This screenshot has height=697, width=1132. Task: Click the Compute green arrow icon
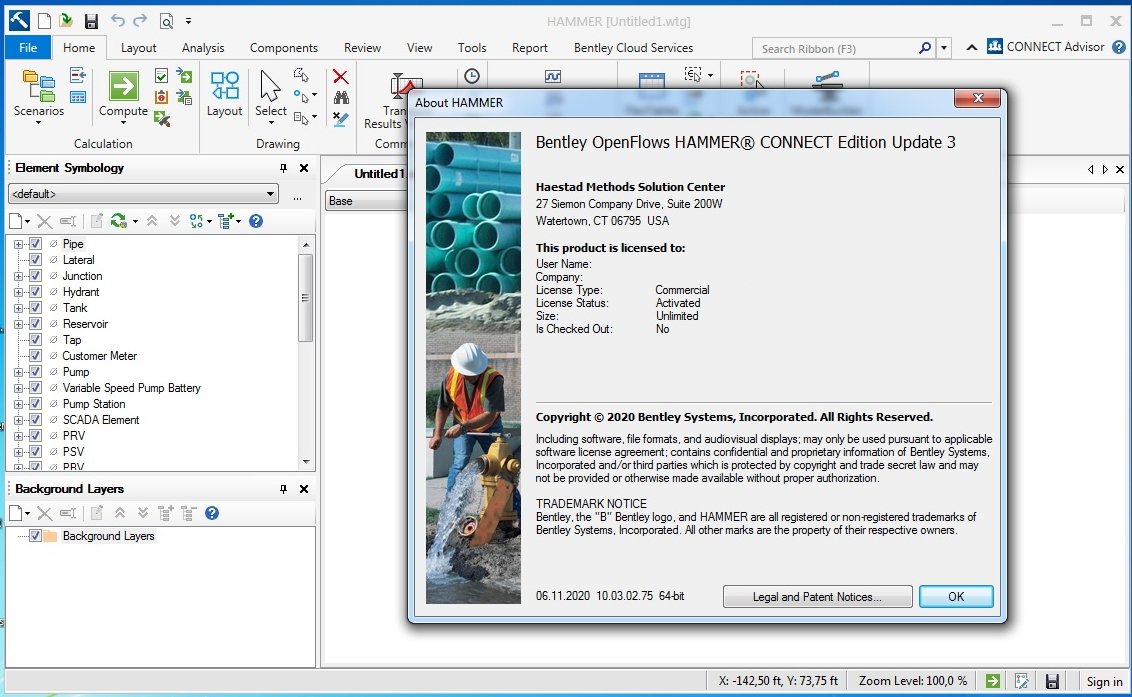coord(123,86)
